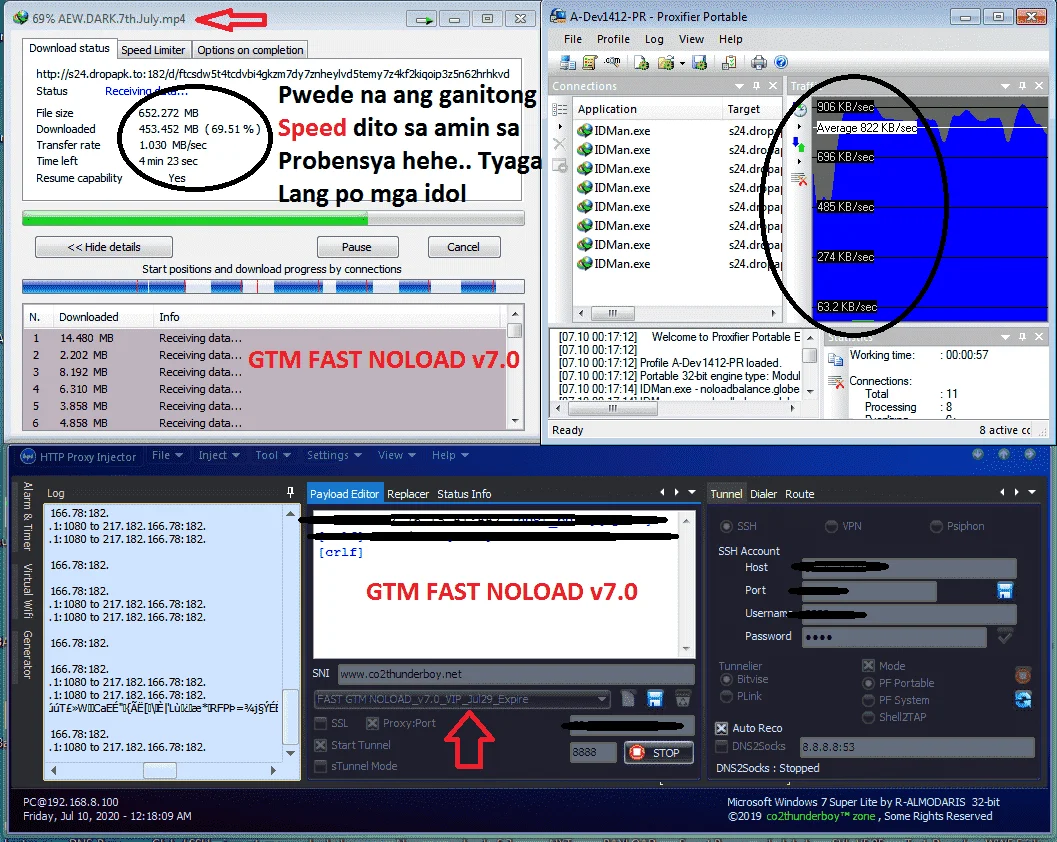Image resolution: width=1057 pixels, height=842 pixels.
Task: Open Proxy Servers settings icon in Proxifier toolbar
Action: pyautogui.click(x=568, y=63)
